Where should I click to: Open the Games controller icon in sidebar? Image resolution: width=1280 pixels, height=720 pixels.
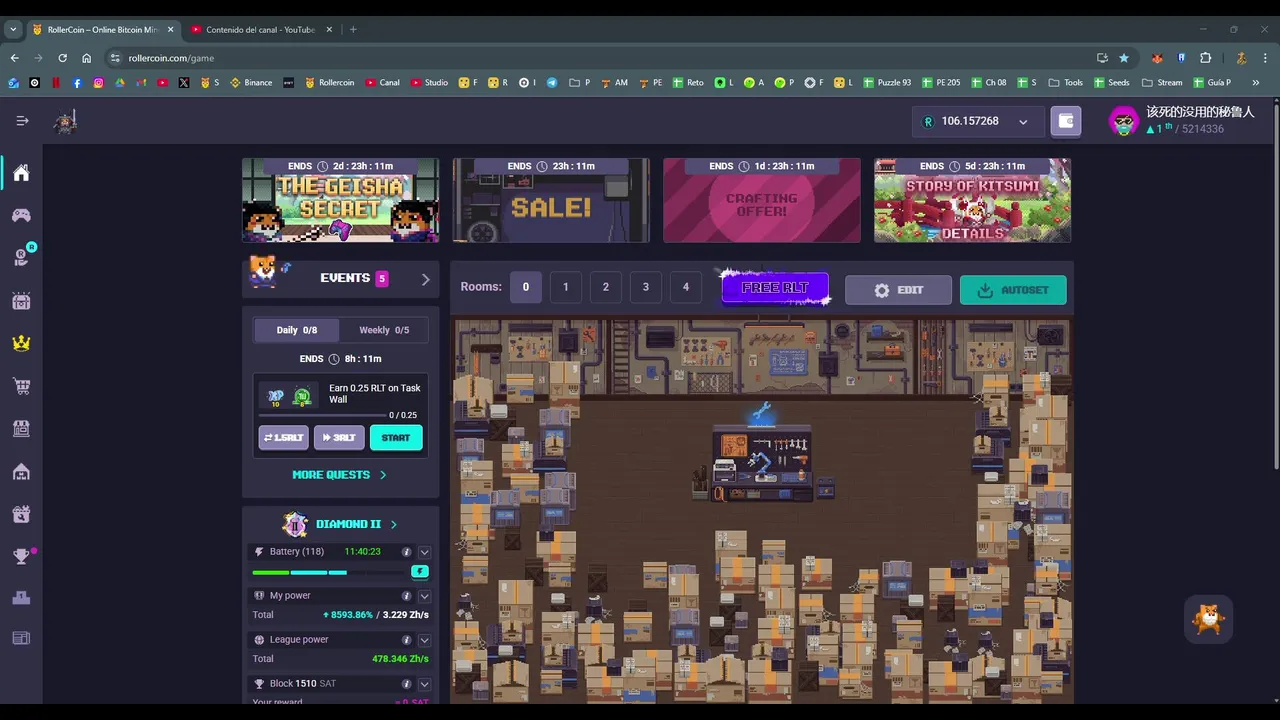pyautogui.click(x=21, y=215)
